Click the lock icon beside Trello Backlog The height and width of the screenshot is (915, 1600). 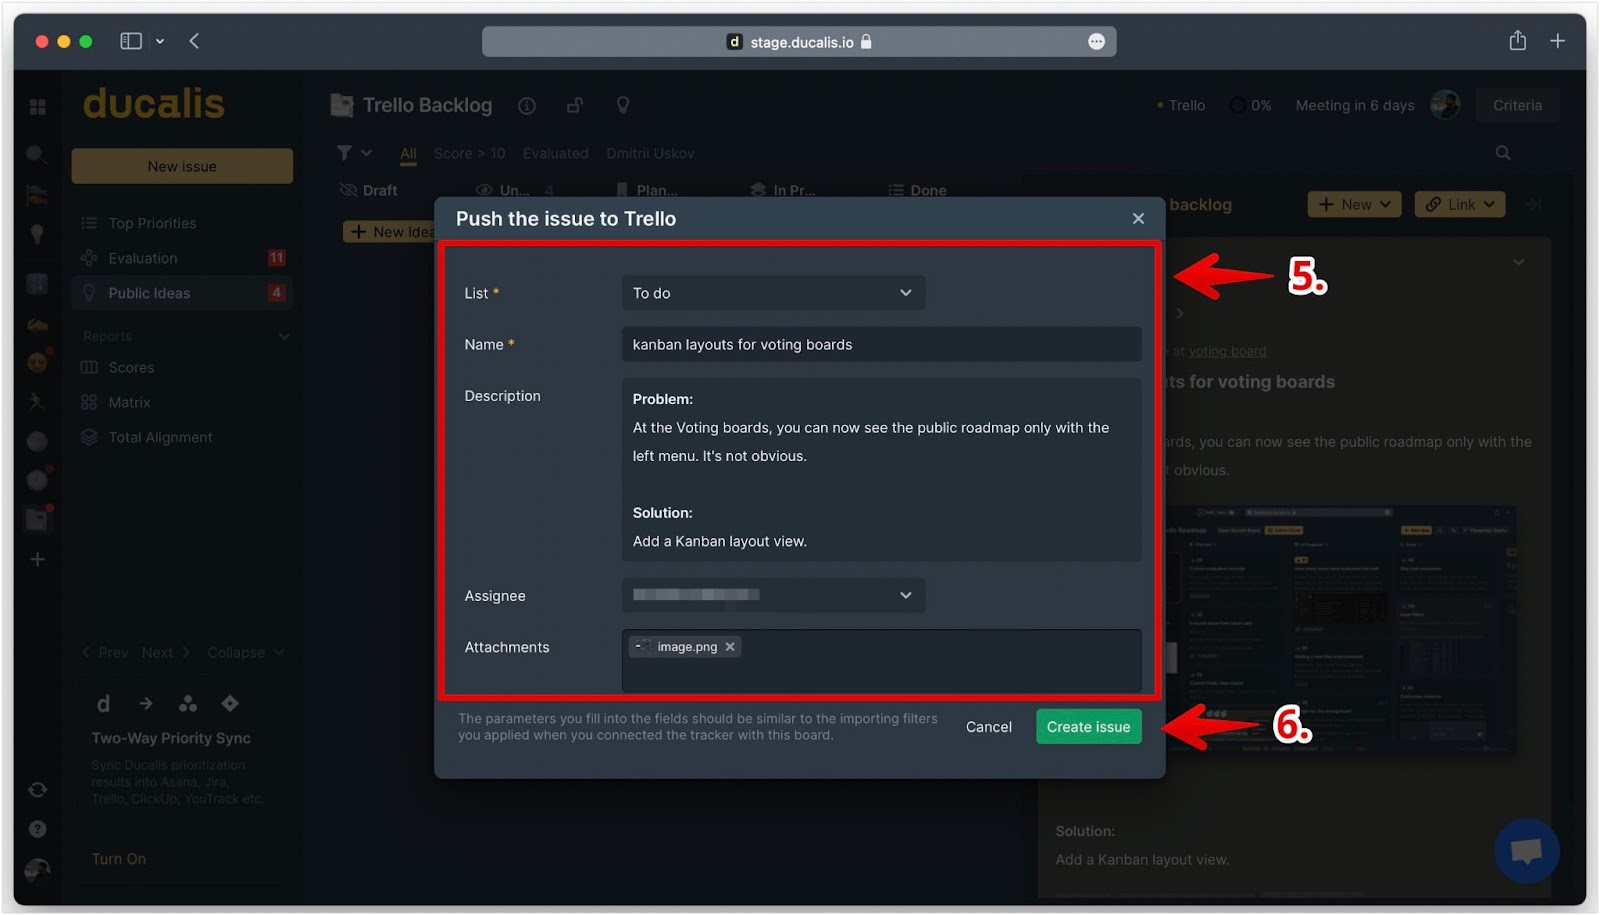pyautogui.click(x=575, y=105)
